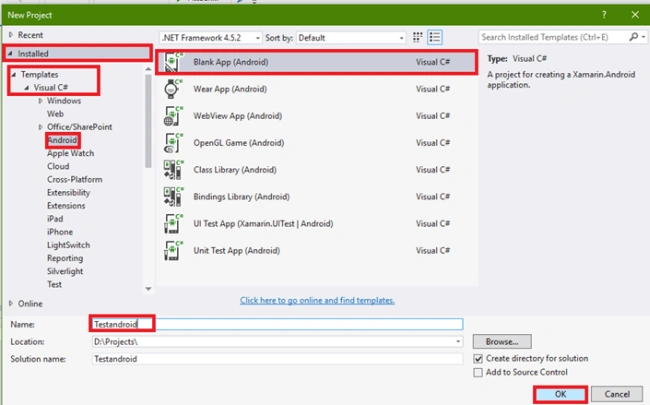Click the tree scrollbar up arrow
Viewport: 650px width, 405px height.
click(x=148, y=69)
